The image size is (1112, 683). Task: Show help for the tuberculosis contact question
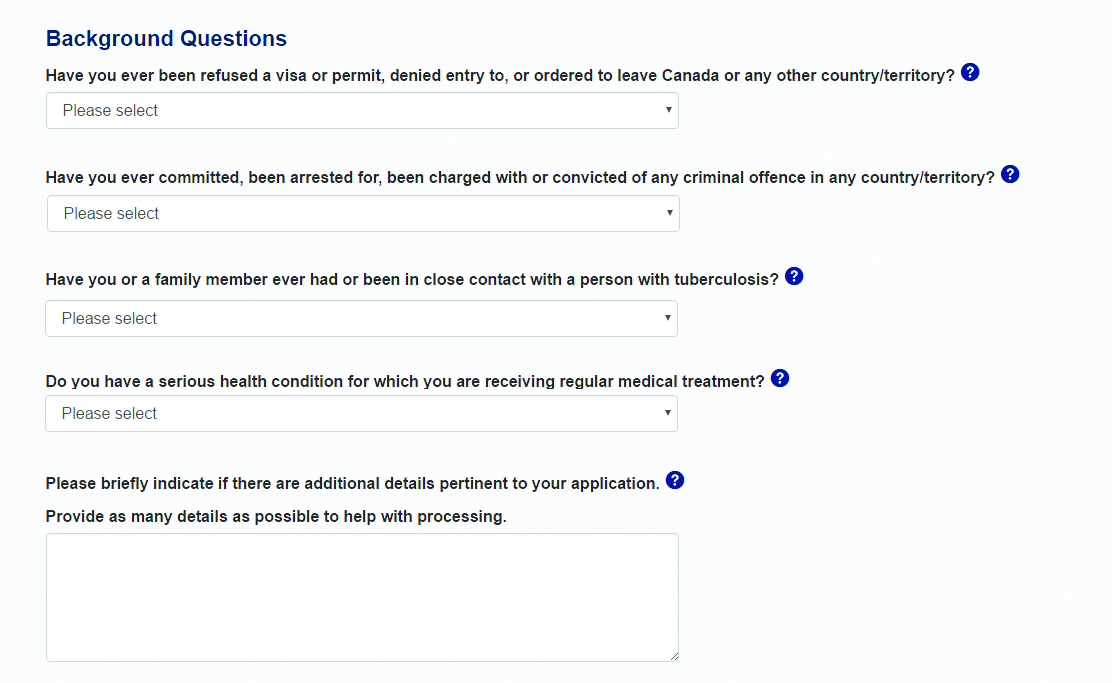(794, 277)
